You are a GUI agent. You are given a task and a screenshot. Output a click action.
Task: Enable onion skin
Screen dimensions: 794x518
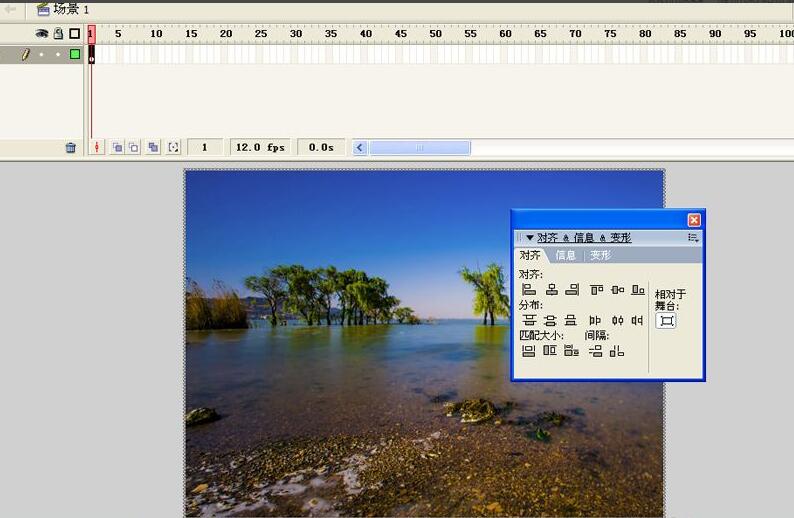pos(117,147)
